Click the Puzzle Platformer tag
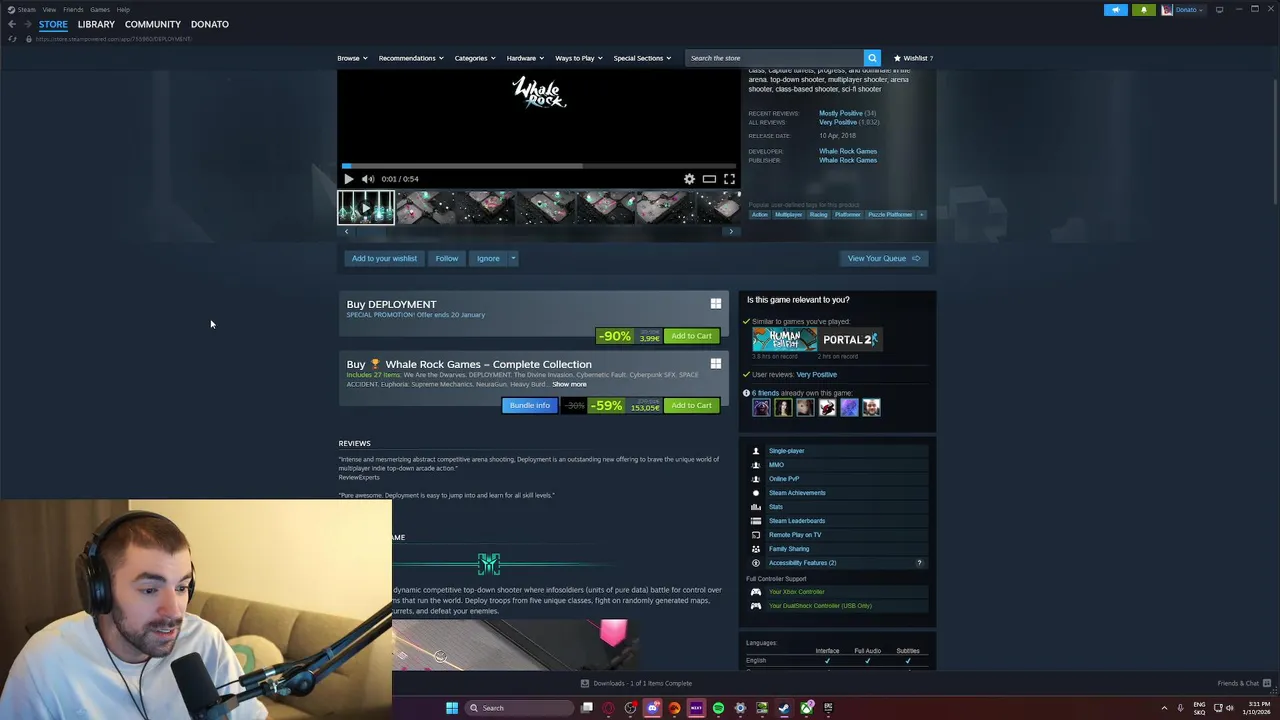1280x720 pixels. 890,215
